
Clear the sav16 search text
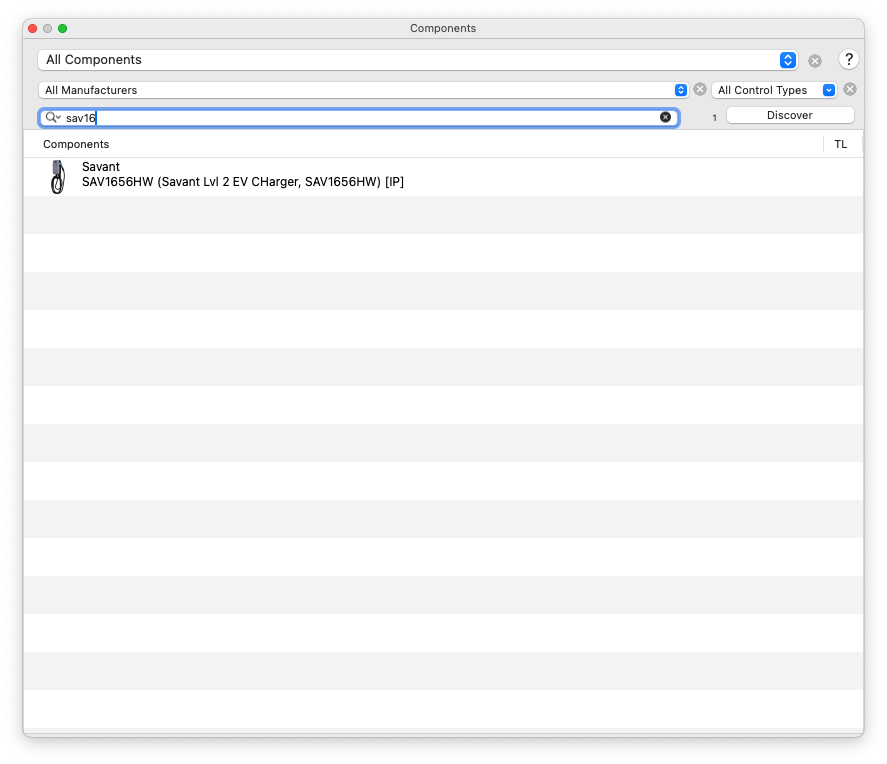(665, 117)
